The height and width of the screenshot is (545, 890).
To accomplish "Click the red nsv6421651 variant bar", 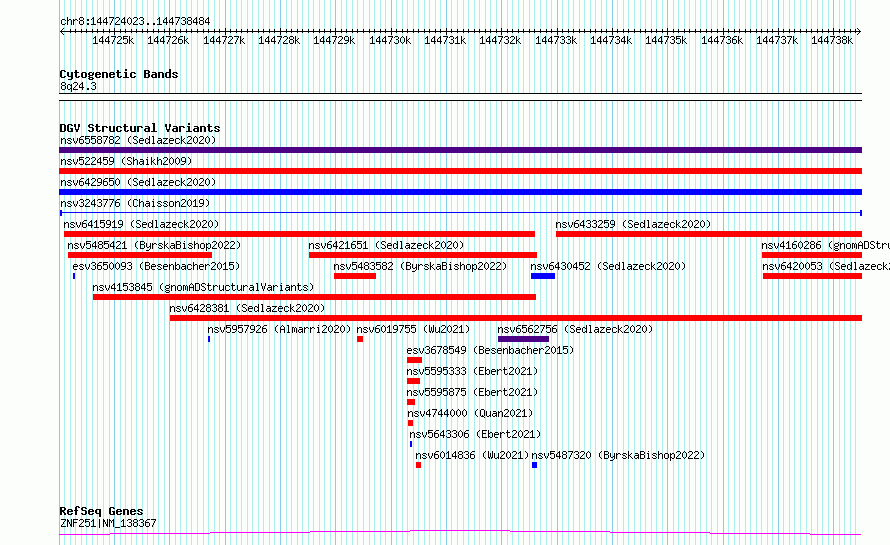I will [423, 255].
